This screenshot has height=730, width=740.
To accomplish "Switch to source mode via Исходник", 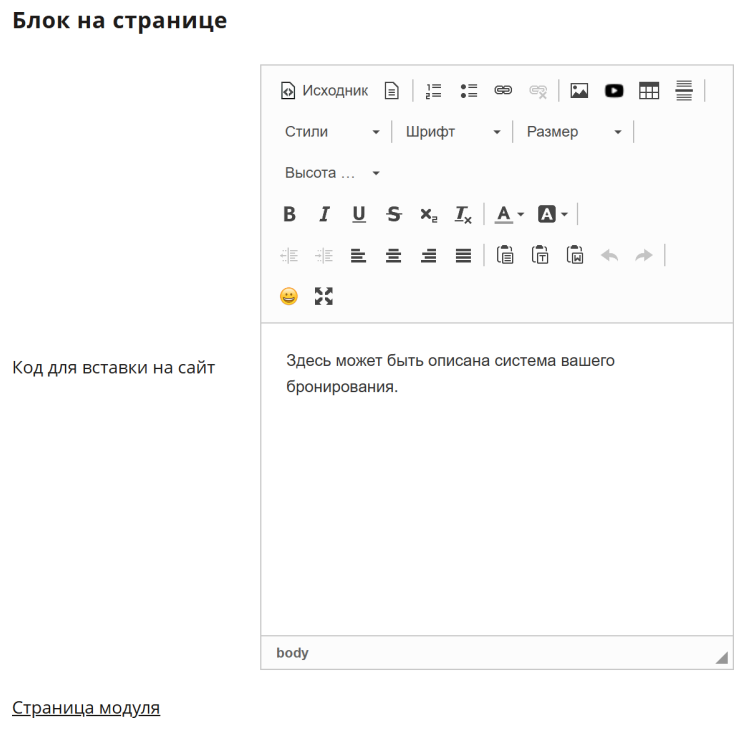I will point(324,91).
